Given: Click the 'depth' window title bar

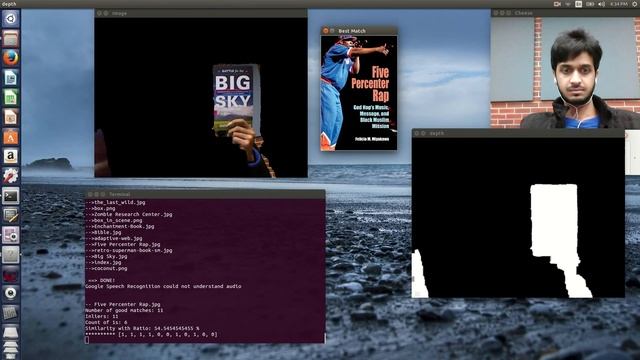Looking at the screenshot, I should 518,133.
